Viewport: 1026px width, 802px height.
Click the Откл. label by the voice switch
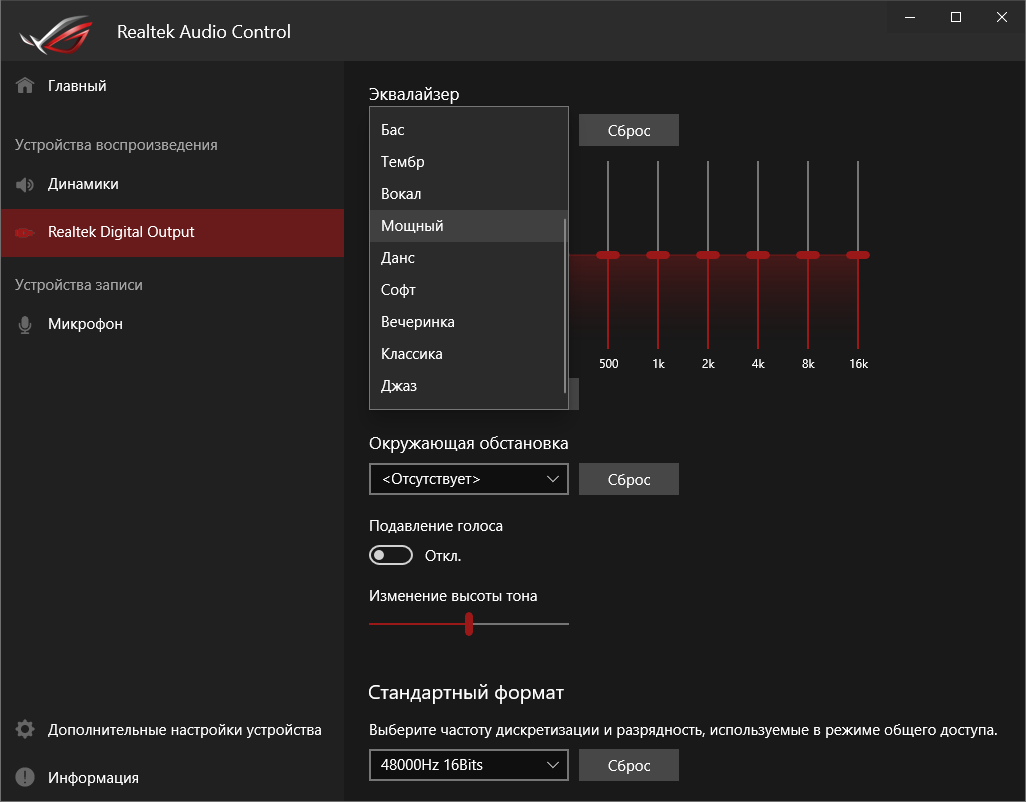tap(443, 556)
